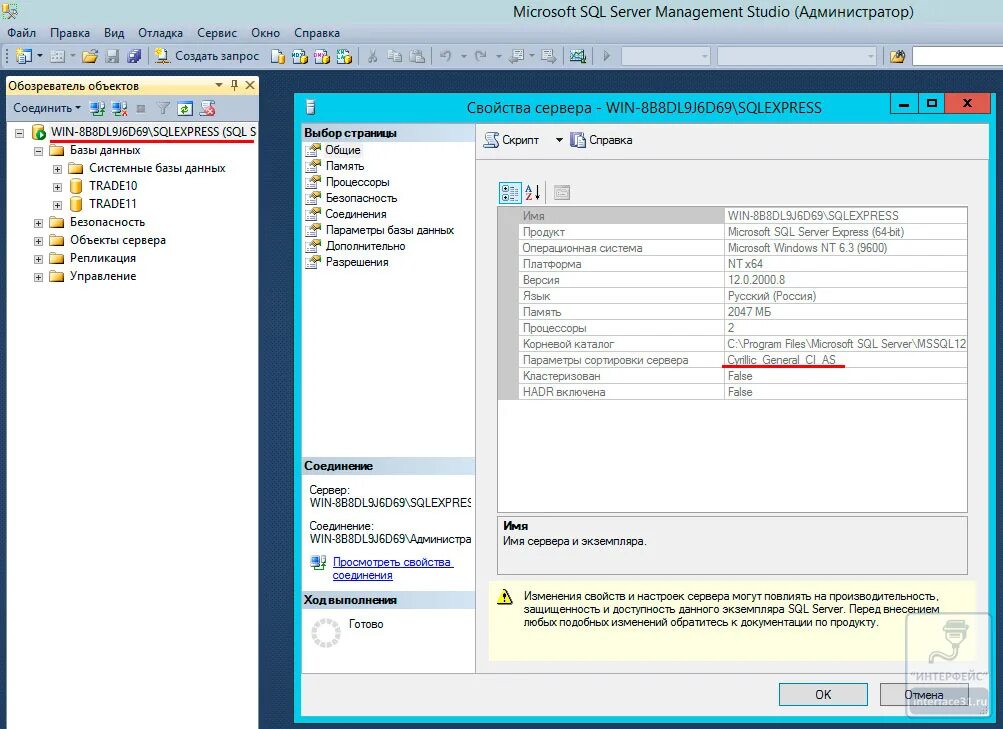
Task: Select the Соединения page
Action: click(x=356, y=214)
